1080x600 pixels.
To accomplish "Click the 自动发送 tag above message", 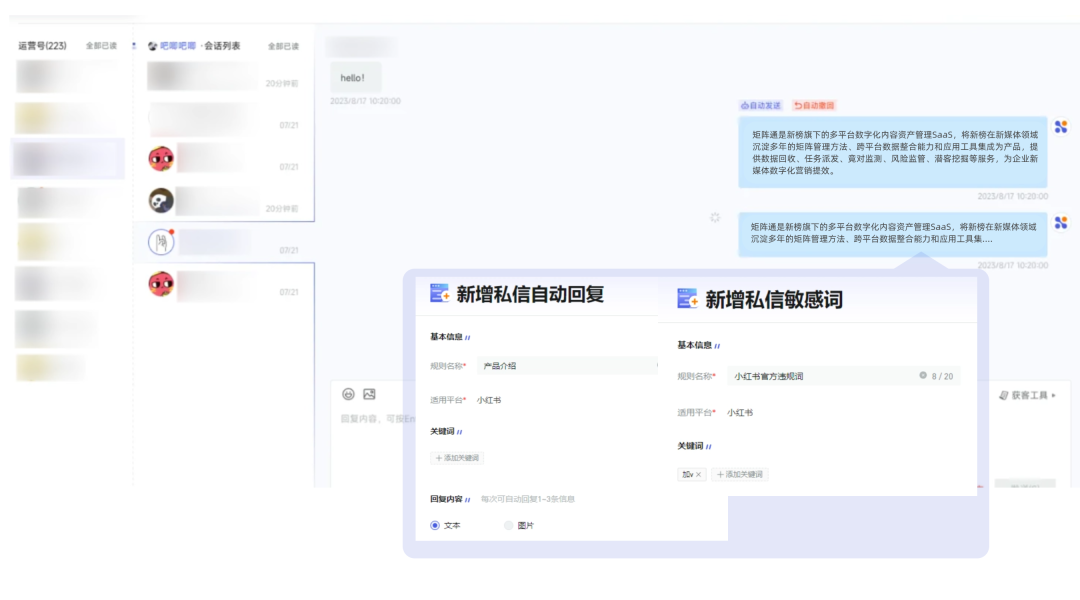I will click(761, 105).
